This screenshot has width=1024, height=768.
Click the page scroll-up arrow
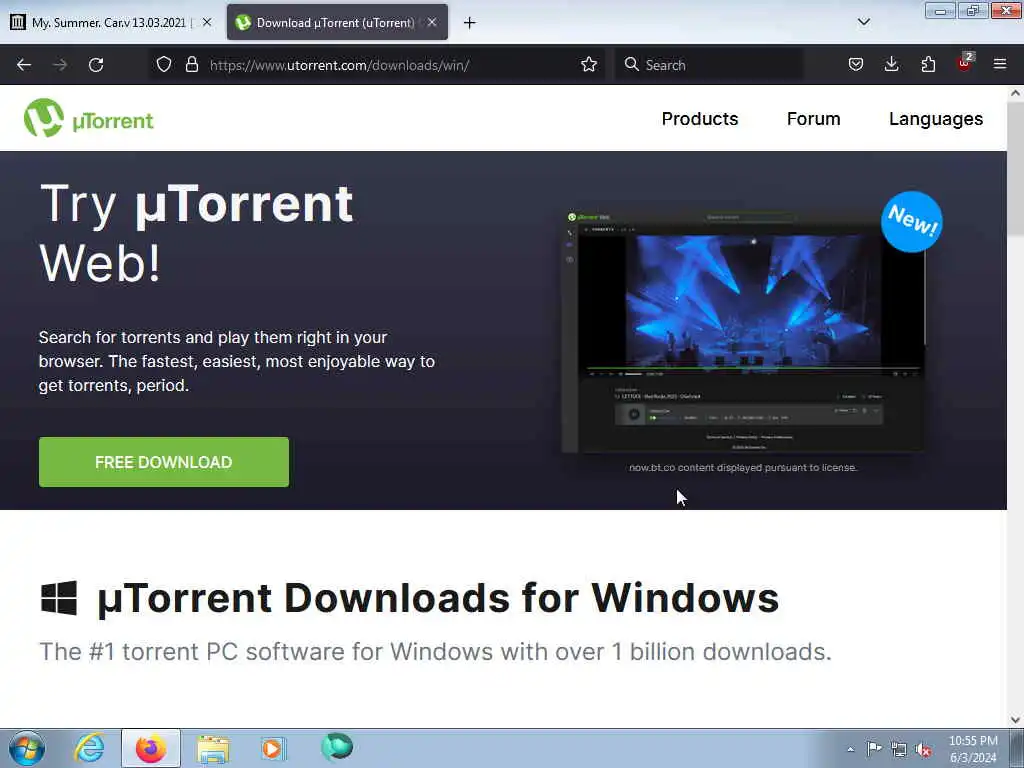click(1016, 93)
